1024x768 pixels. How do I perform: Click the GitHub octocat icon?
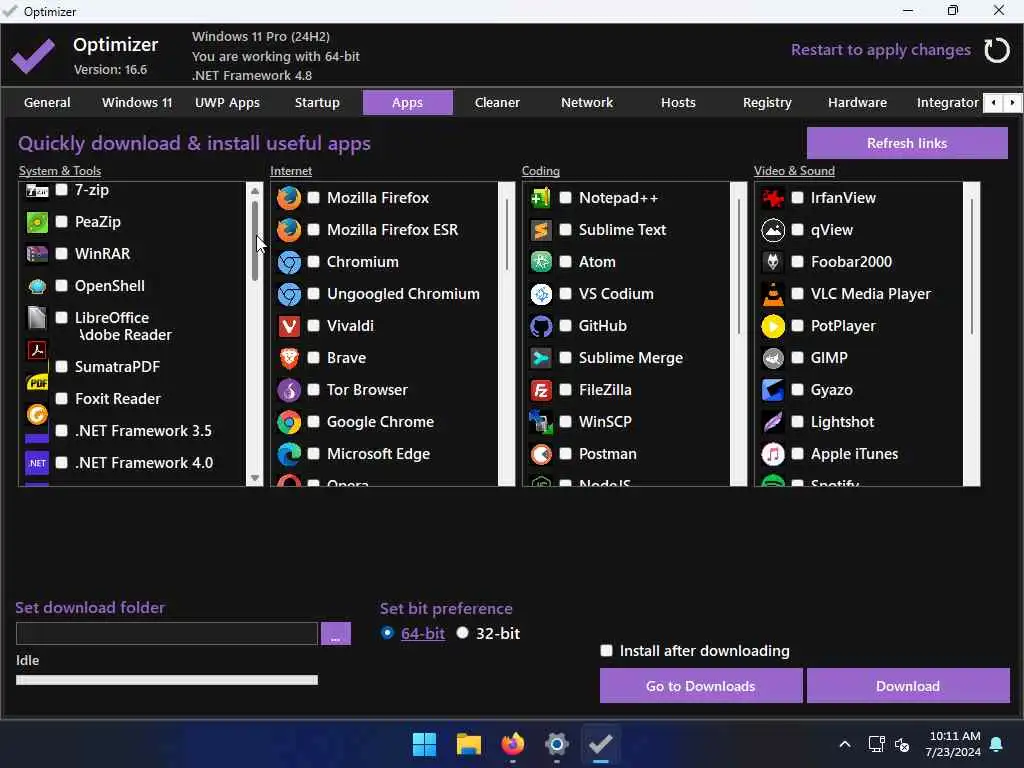[x=541, y=326]
